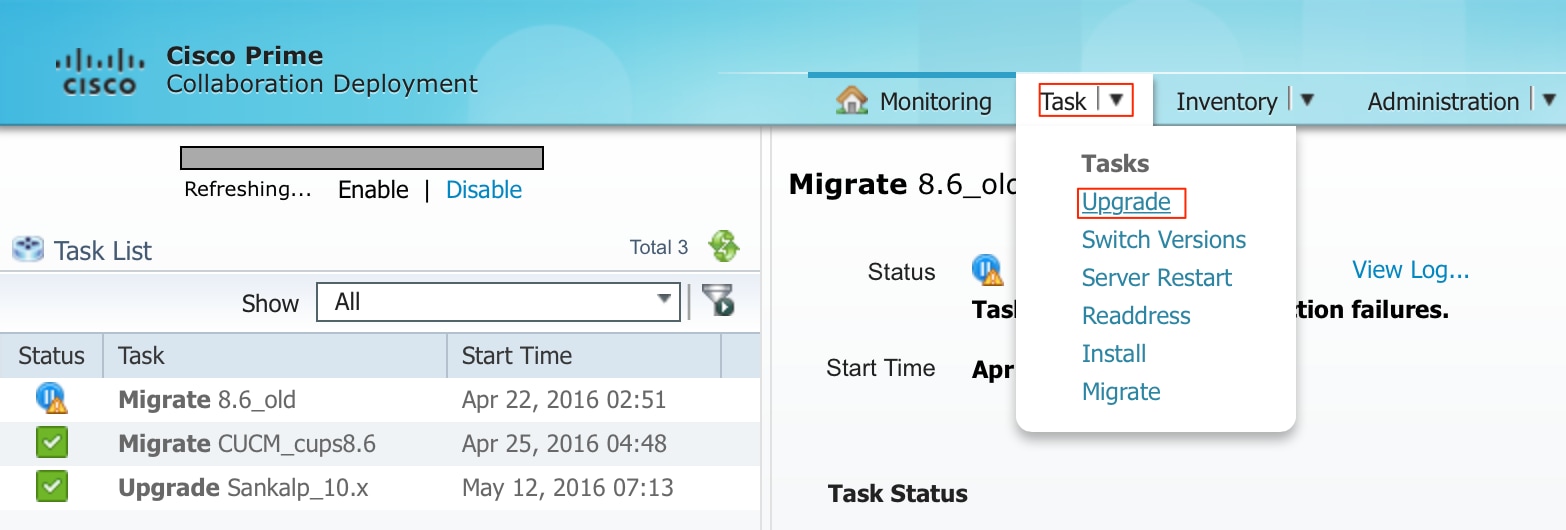Open the View Log link
The width and height of the screenshot is (1566, 530).
click(x=1411, y=270)
